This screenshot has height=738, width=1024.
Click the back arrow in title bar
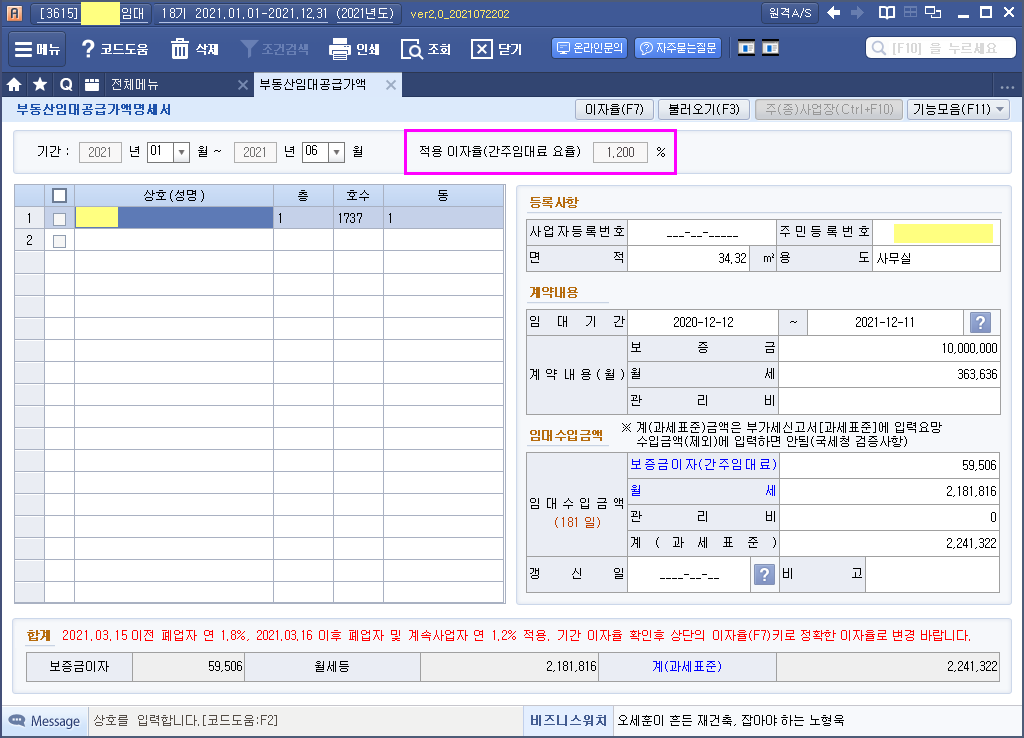[x=833, y=12]
